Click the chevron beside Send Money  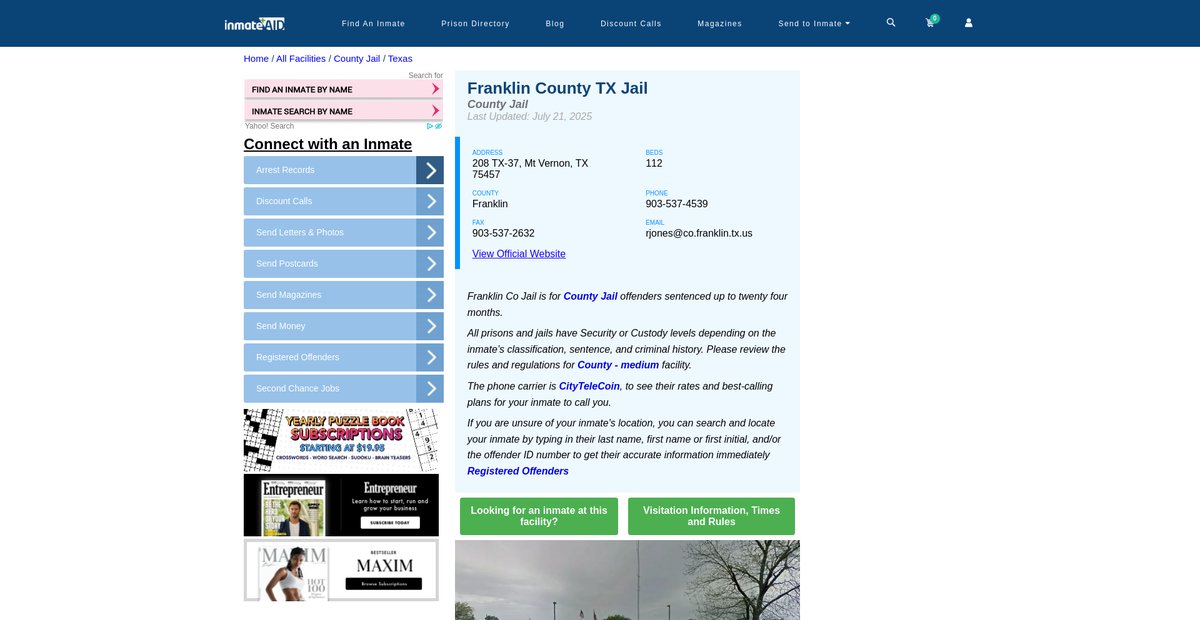point(430,326)
